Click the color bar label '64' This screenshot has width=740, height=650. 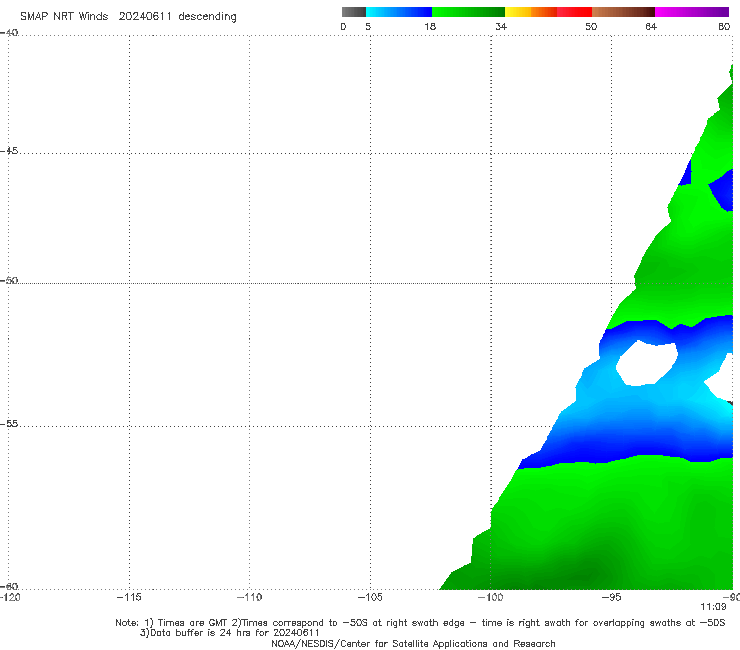point(651,27)
